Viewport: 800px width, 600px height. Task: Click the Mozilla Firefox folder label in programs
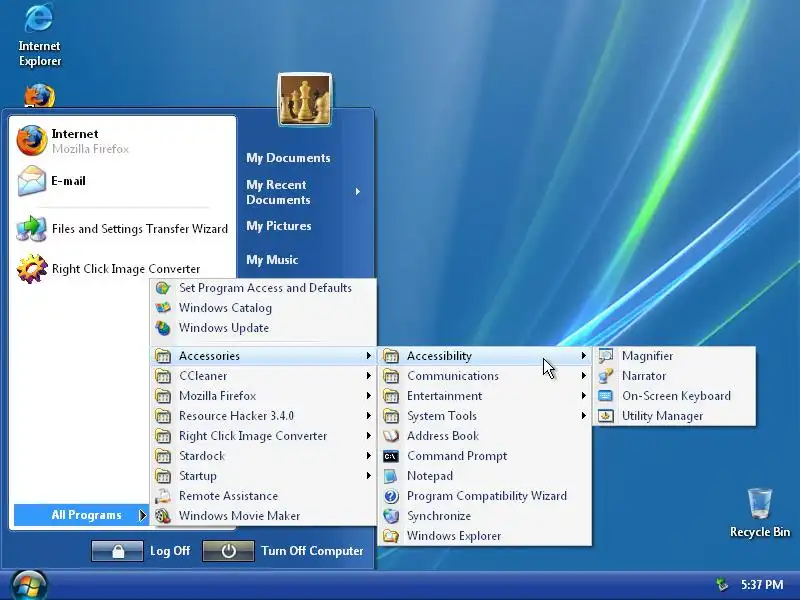(217, 396)
